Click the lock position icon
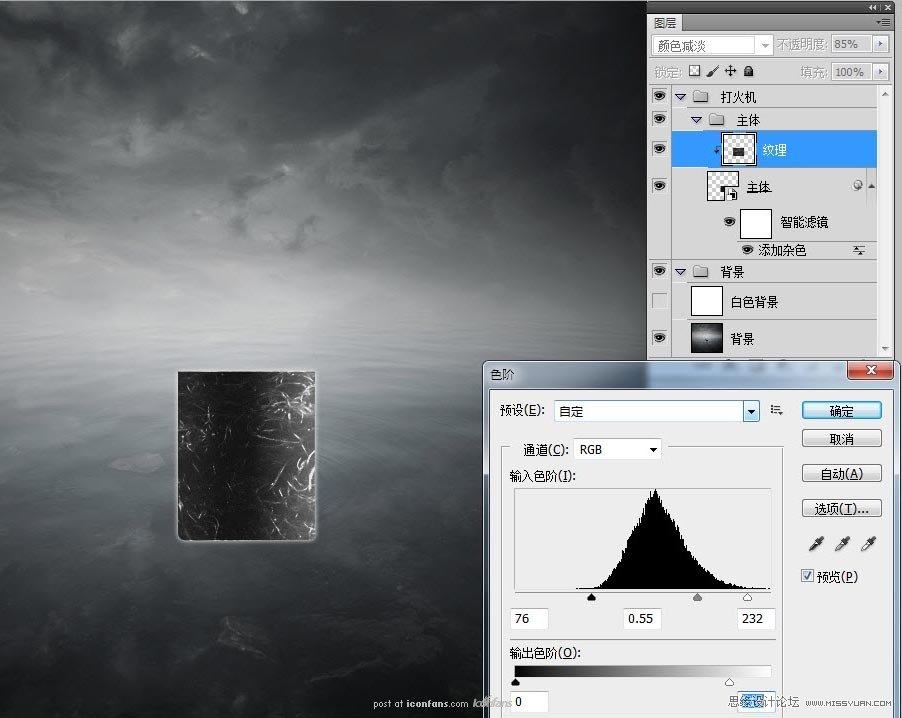Image resolution: width=902 pixels, height=718 pixels. point(731,72)
